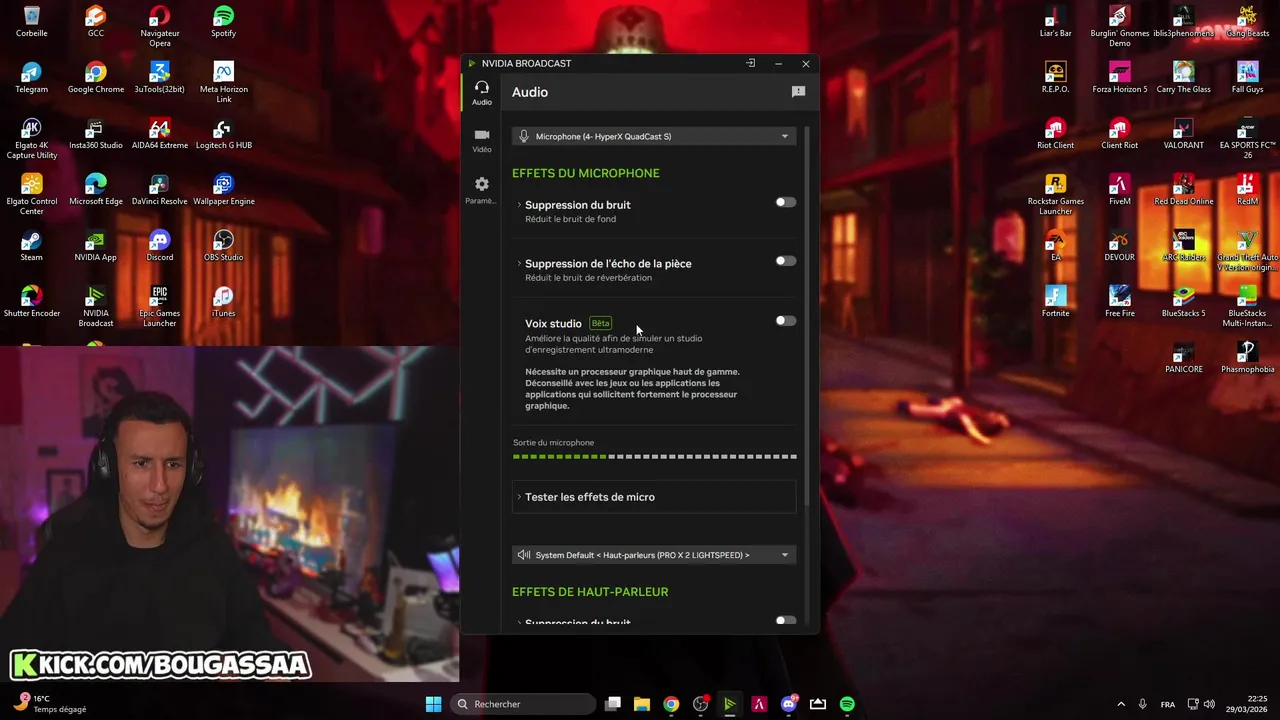This screenshot has height=720, width=1280.
Task: Select the Meta Horizon Link desktop icon
Action: click(224, 82)
